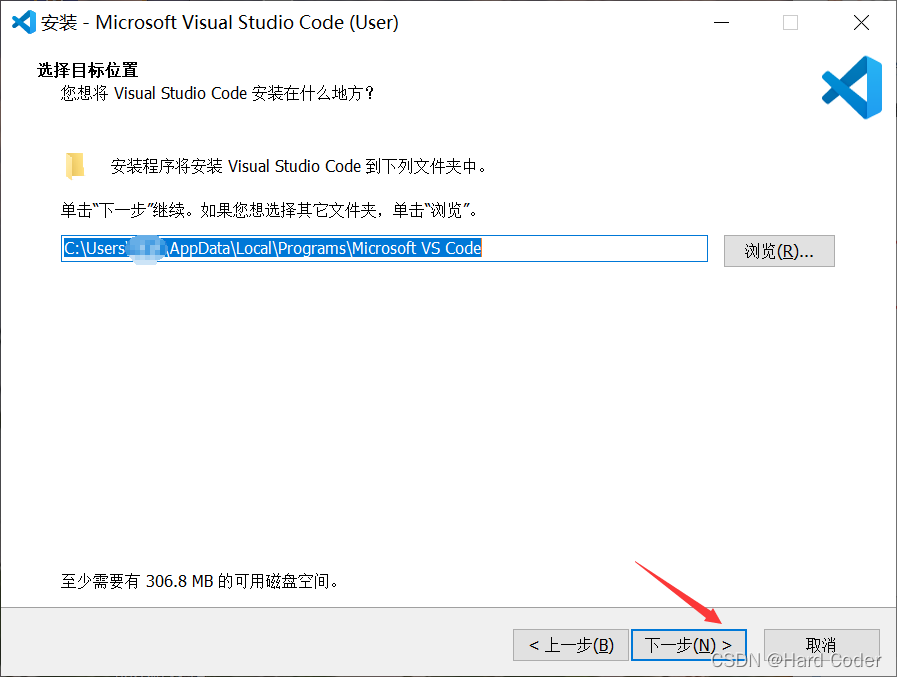Image resolution: width=897 pixels, height=677 pixels.
Task: Click the install path input field
Action: click(x=384, y=248)
